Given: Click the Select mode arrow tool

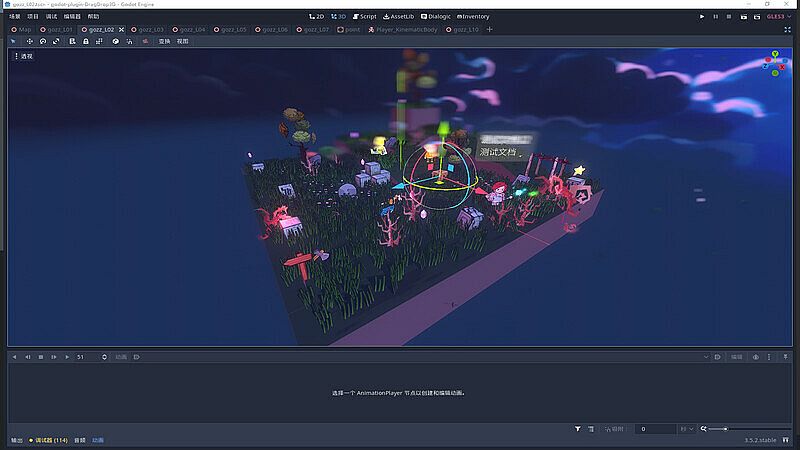Looking at the screenshot, I should tap(13, 41).
